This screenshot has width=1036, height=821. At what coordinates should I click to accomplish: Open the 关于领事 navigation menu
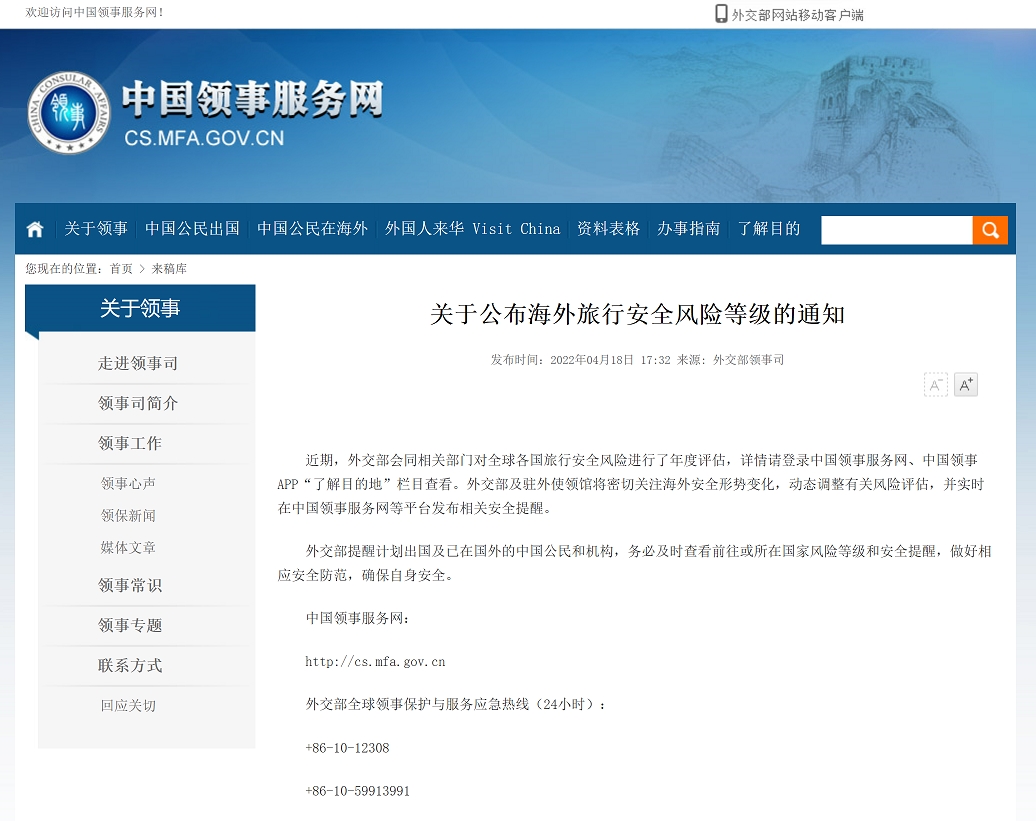(x=95, y=229)
